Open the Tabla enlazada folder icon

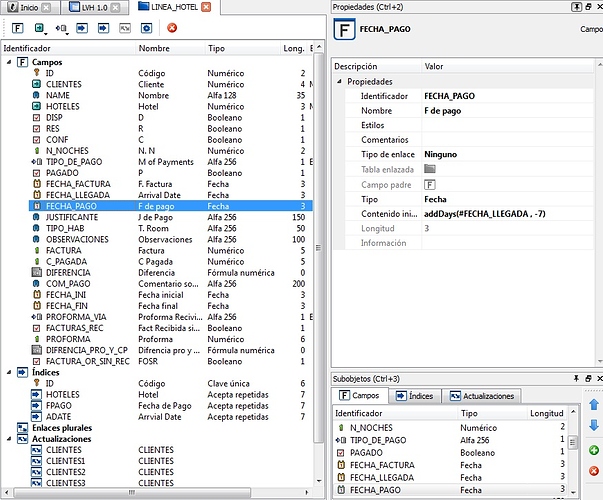(x=430, y=169)
